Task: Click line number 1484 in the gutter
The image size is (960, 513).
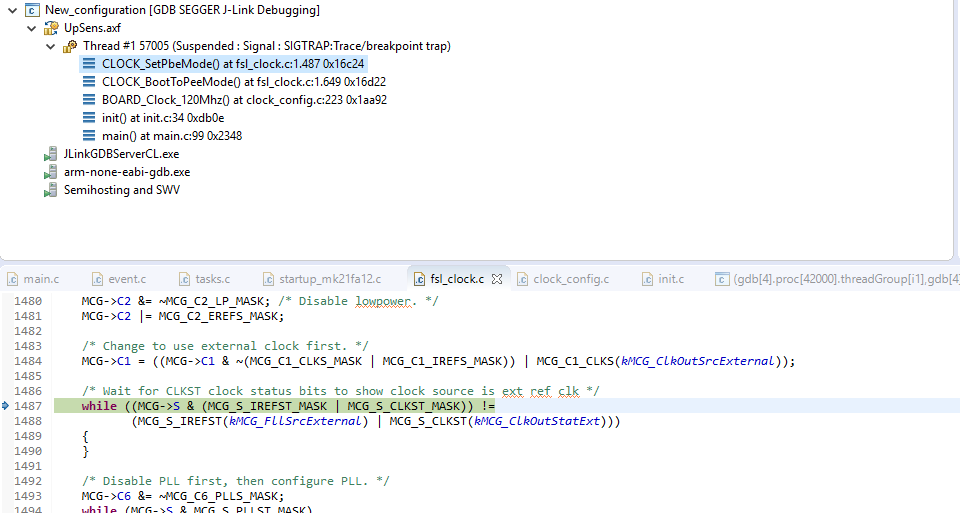Action: [x=28, y=361]
